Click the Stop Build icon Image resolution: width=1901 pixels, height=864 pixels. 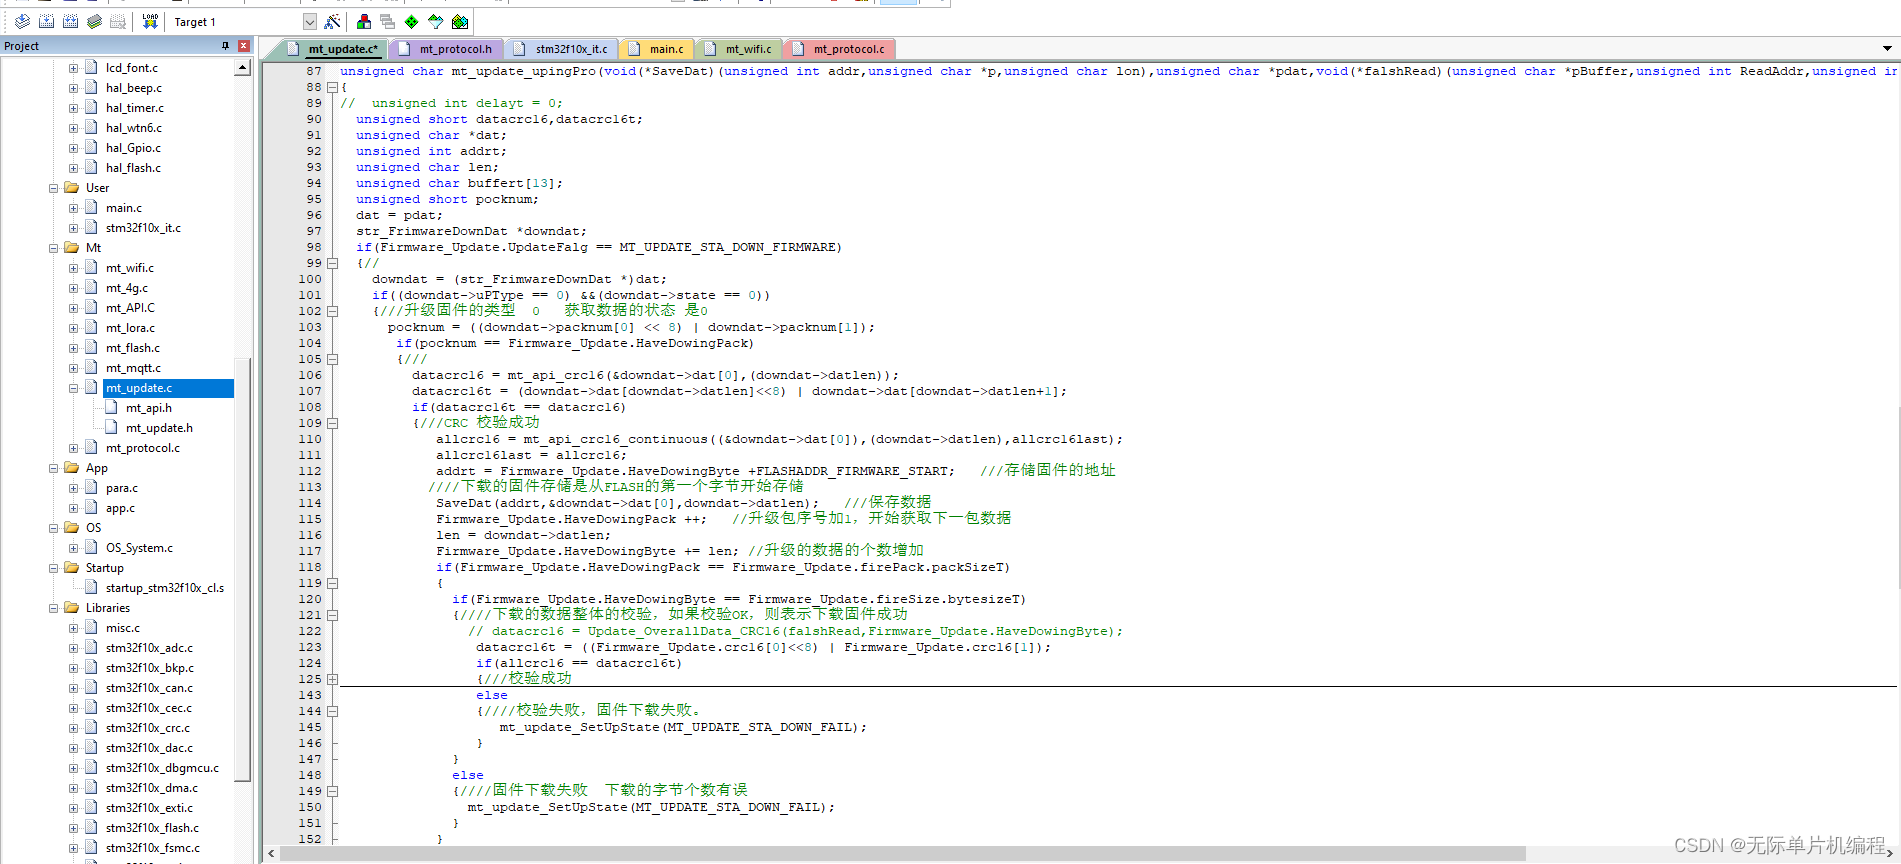pos(118,21)
